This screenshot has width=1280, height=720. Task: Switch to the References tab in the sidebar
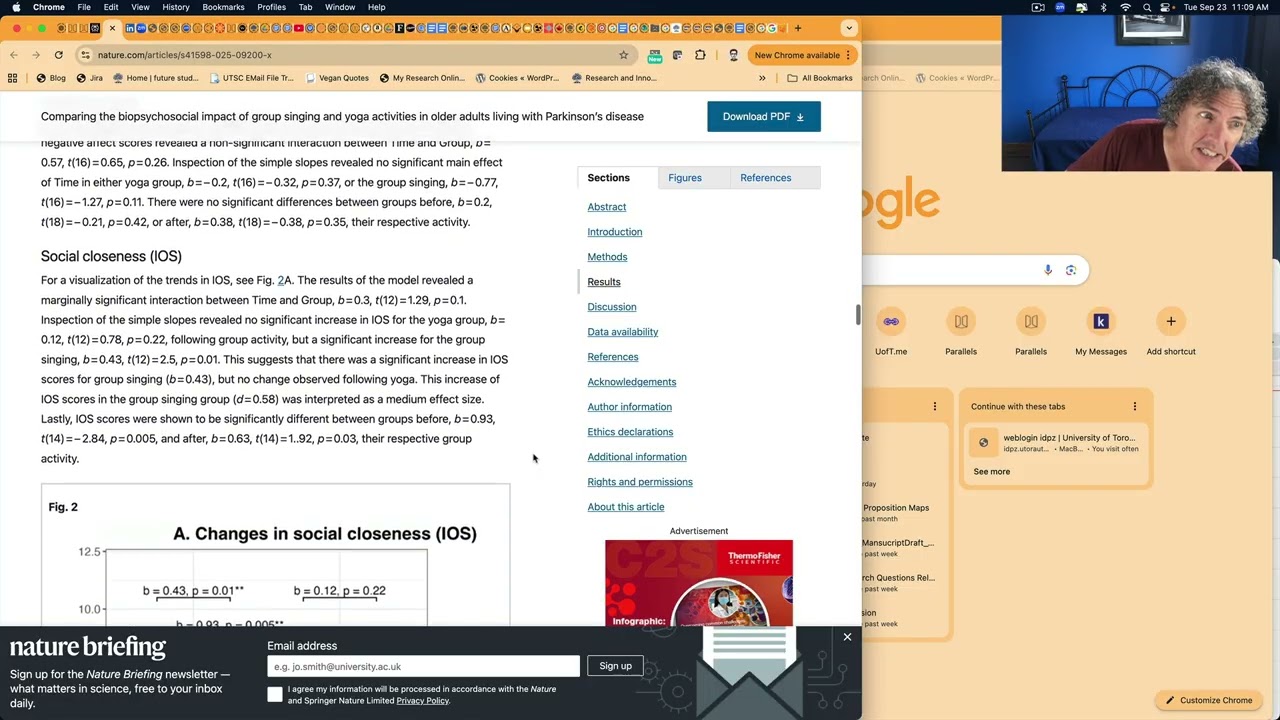point(766,178)
